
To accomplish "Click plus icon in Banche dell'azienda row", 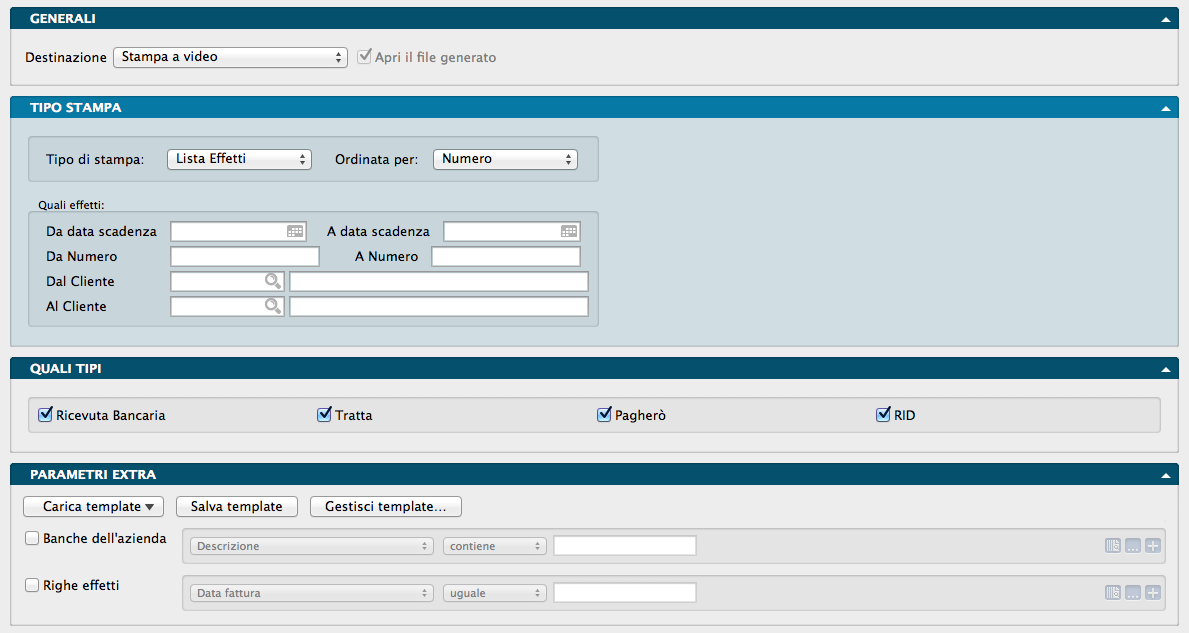I will pyautogui.click(x=1153, y=546).
